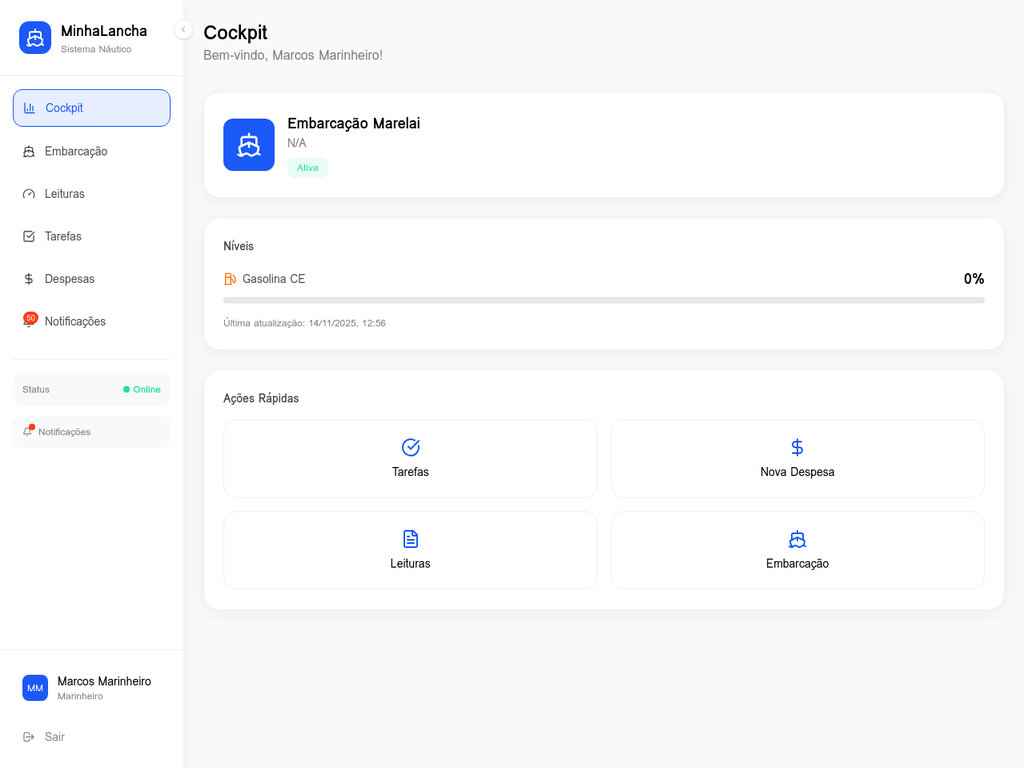
Task: Open the Tarefas quick action card
Action: tap(410, 459)
